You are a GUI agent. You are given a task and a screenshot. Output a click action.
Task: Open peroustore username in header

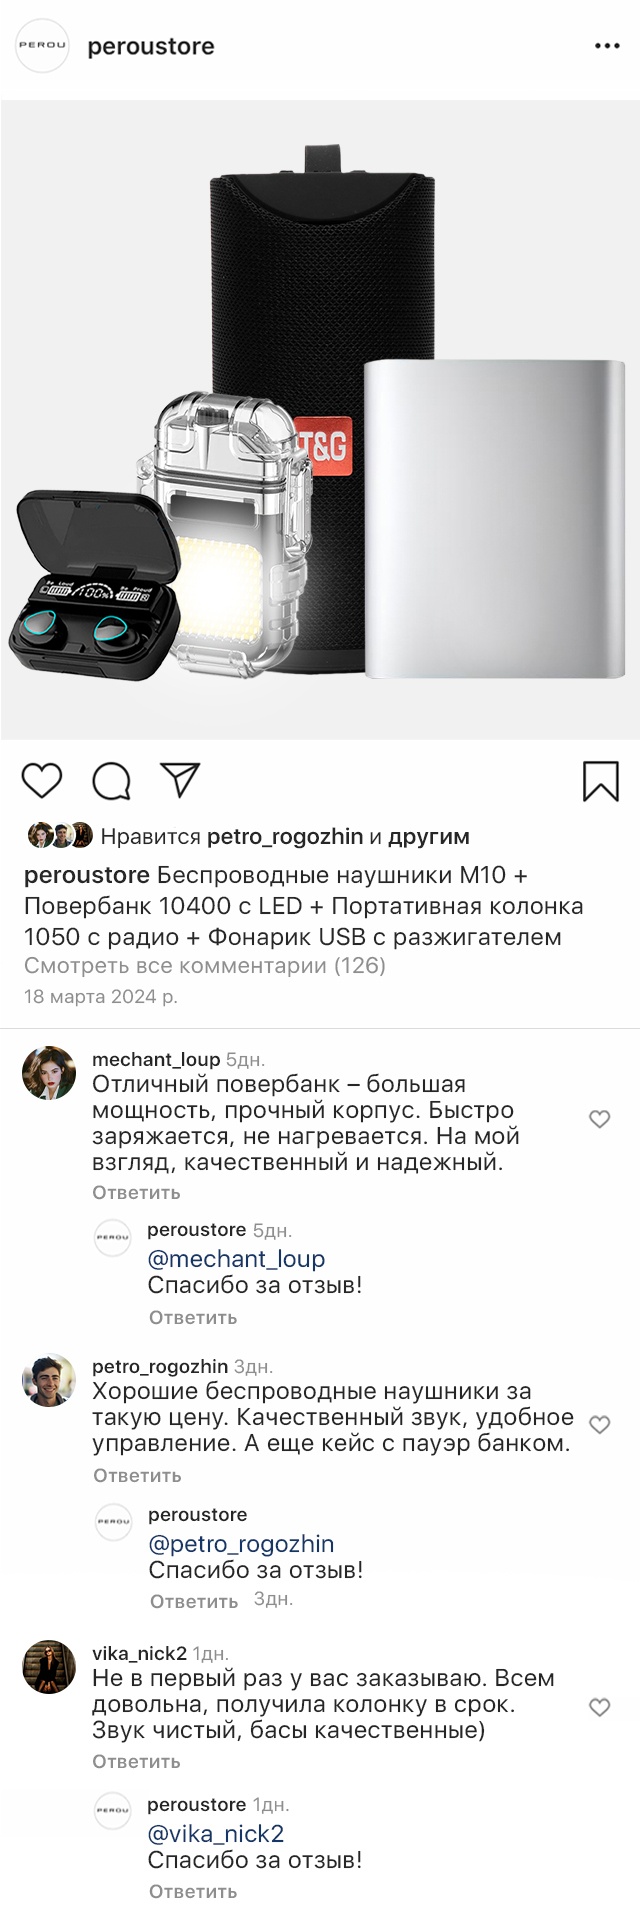coord(151,46)
